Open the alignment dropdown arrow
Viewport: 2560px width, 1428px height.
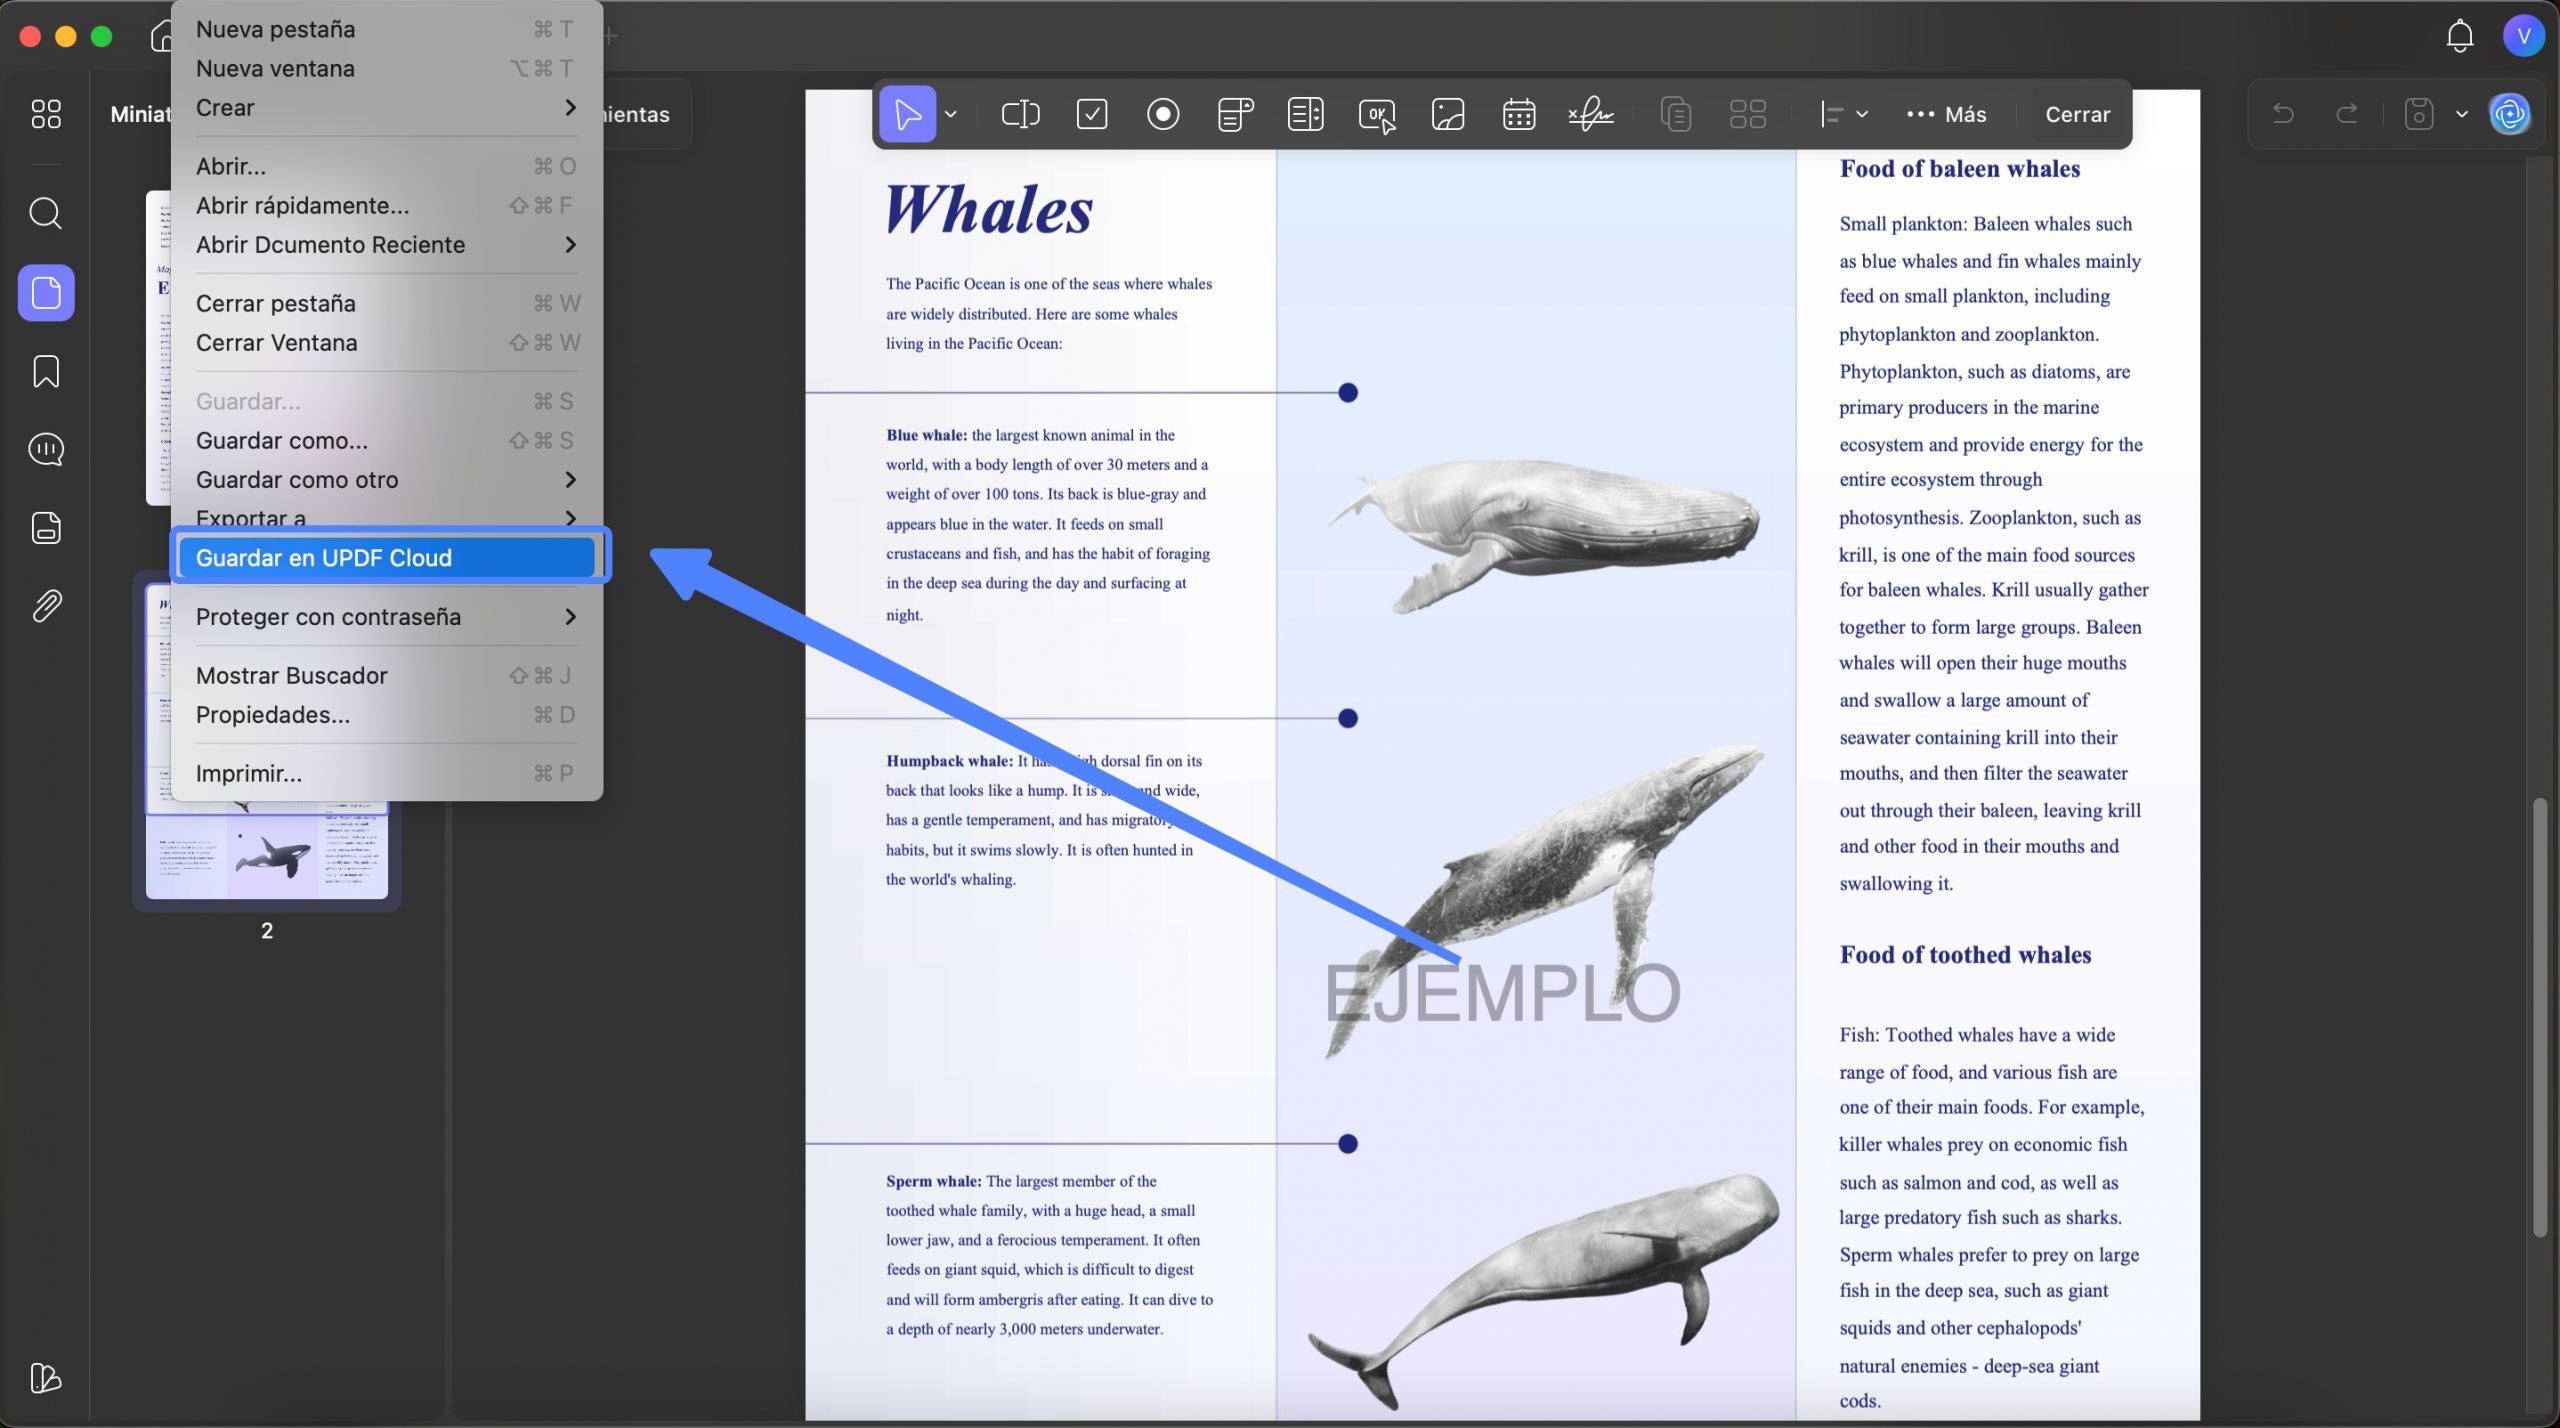1862,114
